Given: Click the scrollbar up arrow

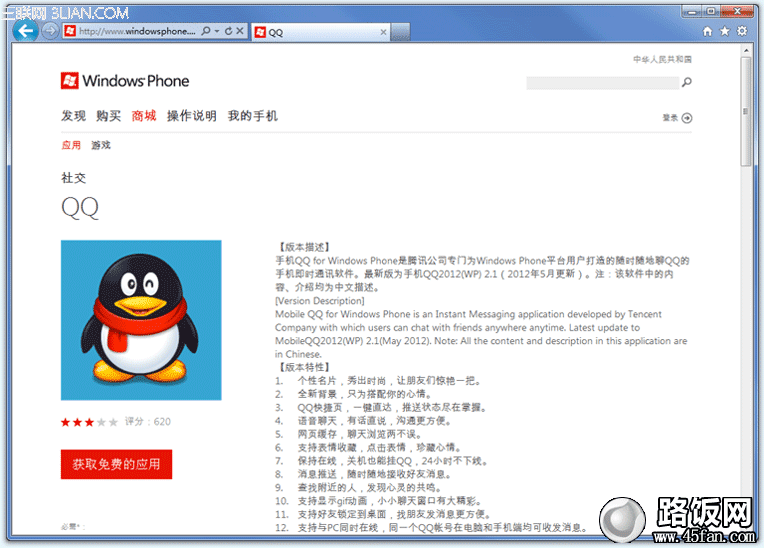Looking at the screenshot, I should click(746, 50).
